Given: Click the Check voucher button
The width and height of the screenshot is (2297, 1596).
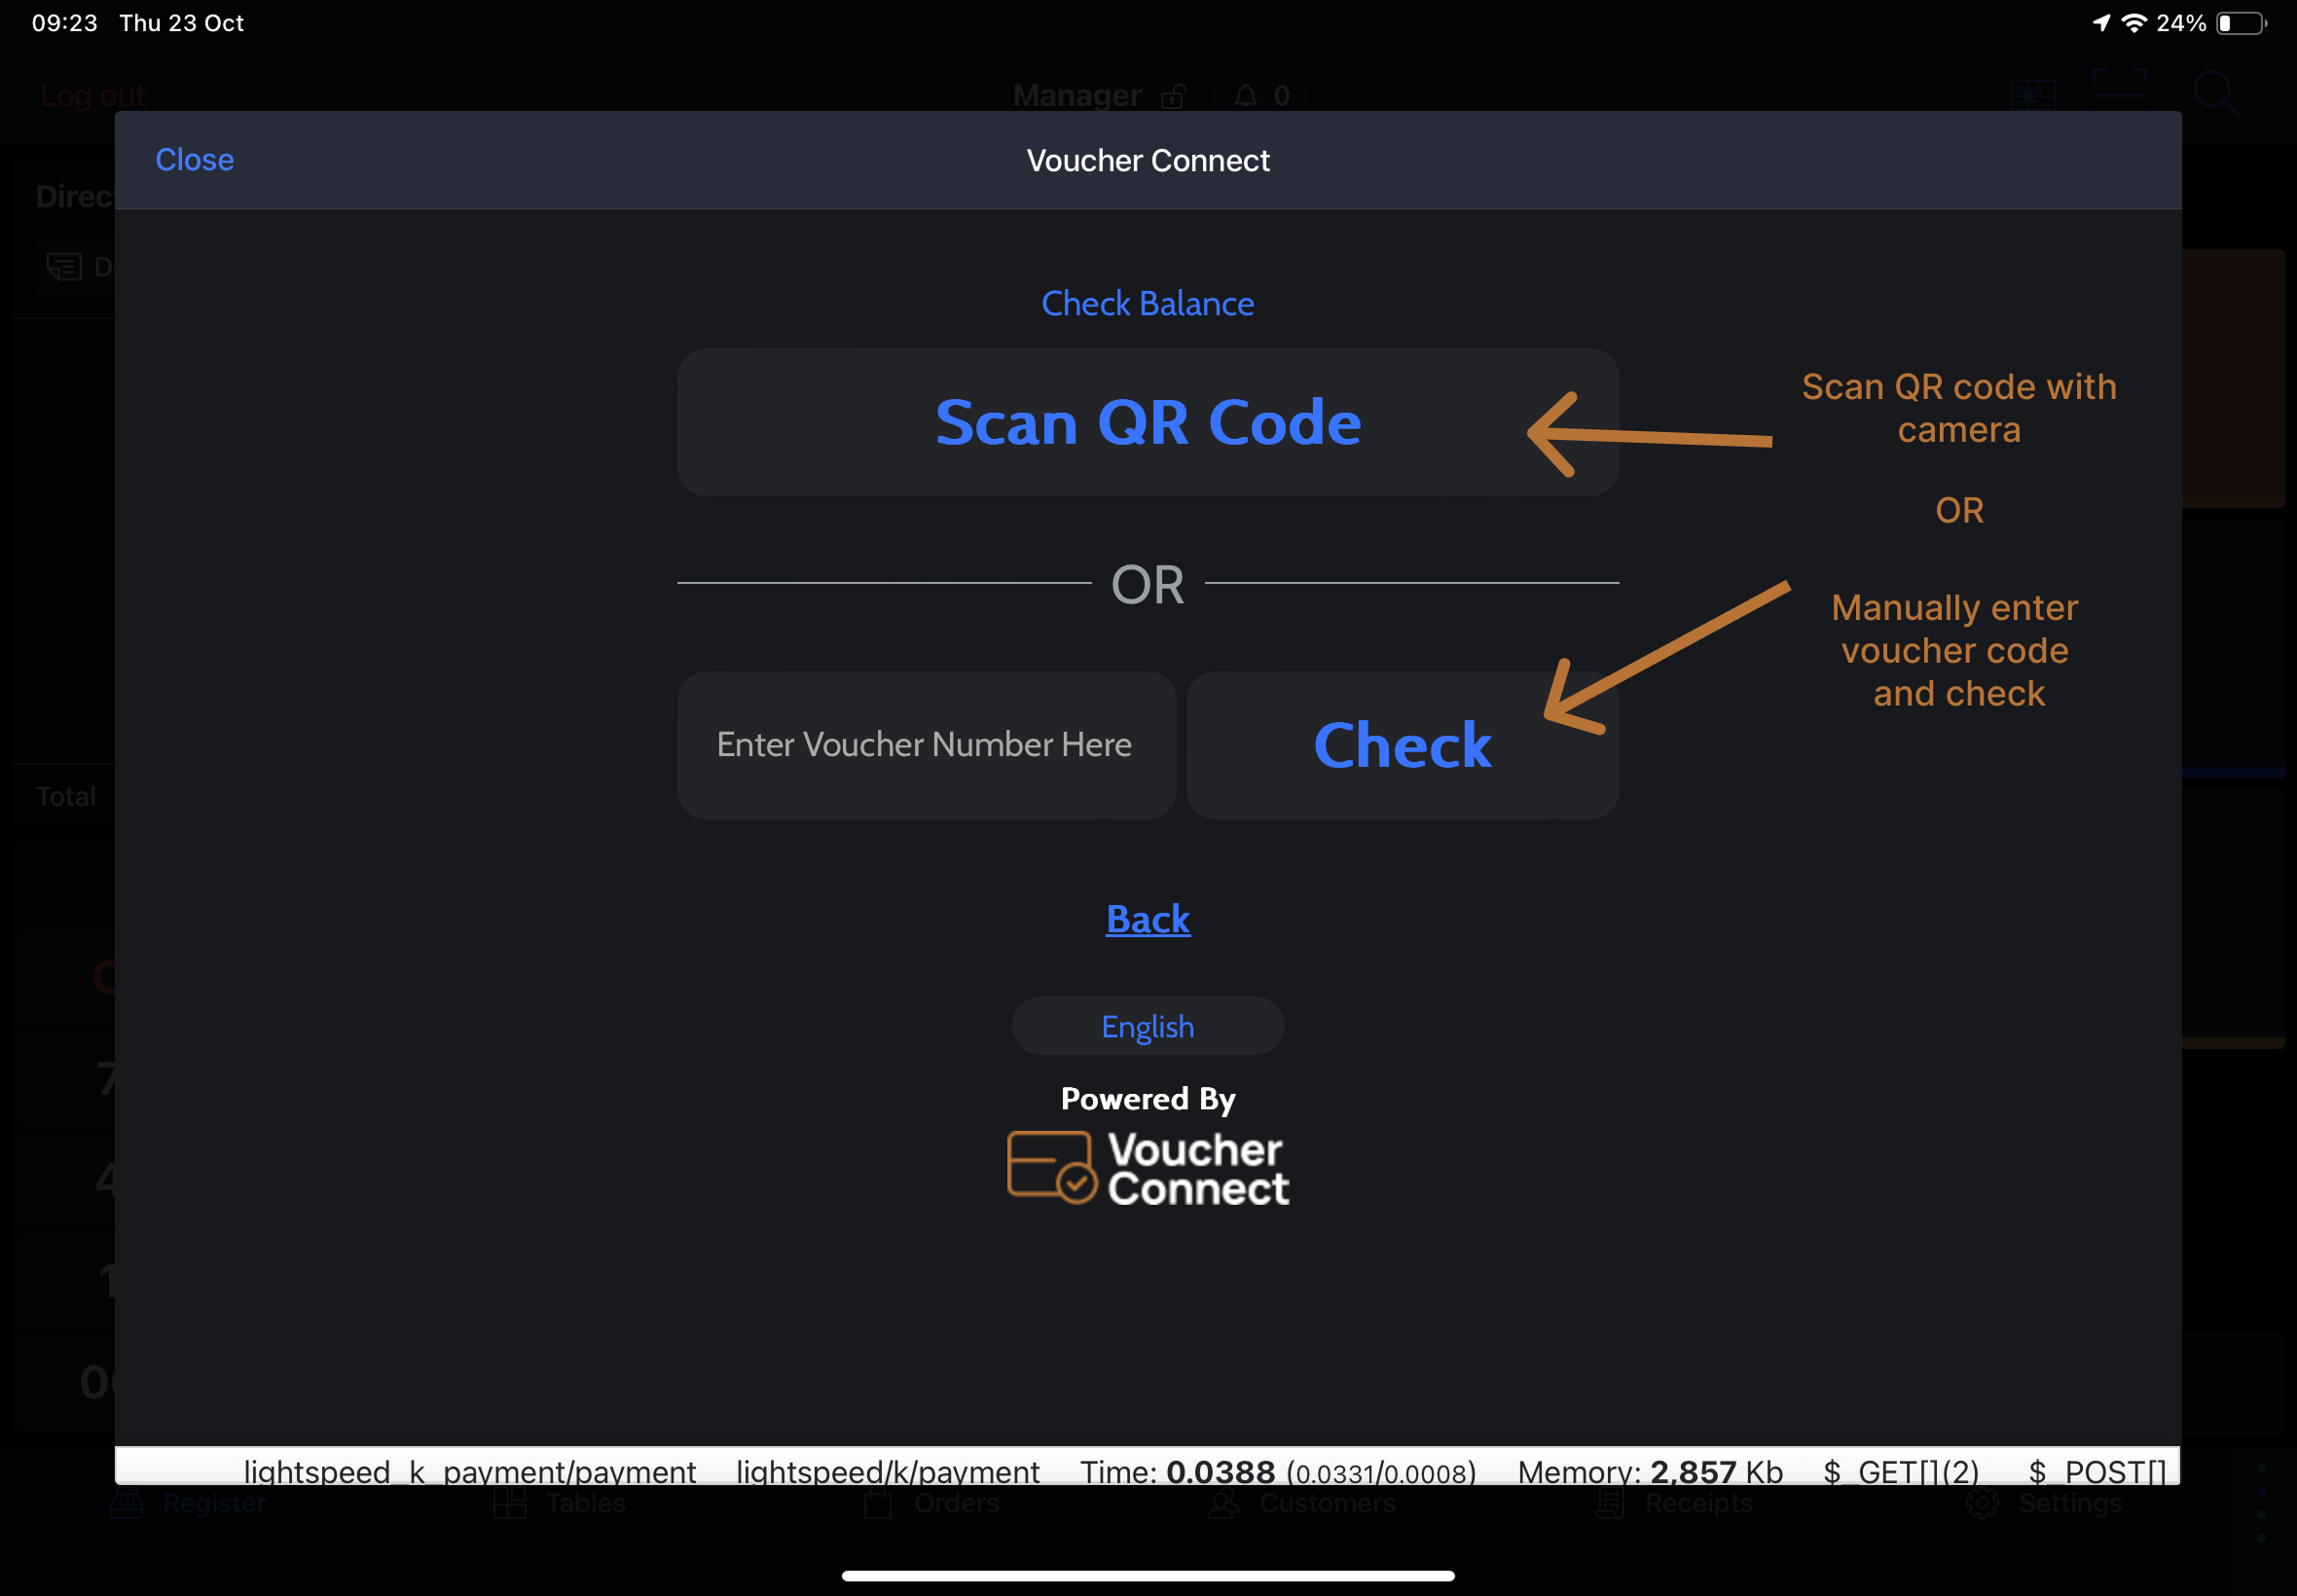Looking at the screenshot, I should tap(1401, 745).
